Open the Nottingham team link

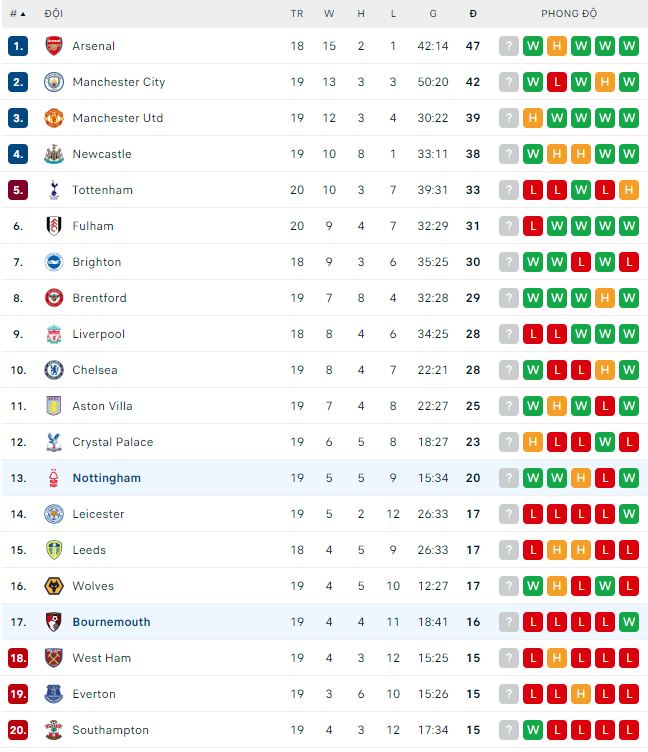pyautogui.click(x=106, y=478)
